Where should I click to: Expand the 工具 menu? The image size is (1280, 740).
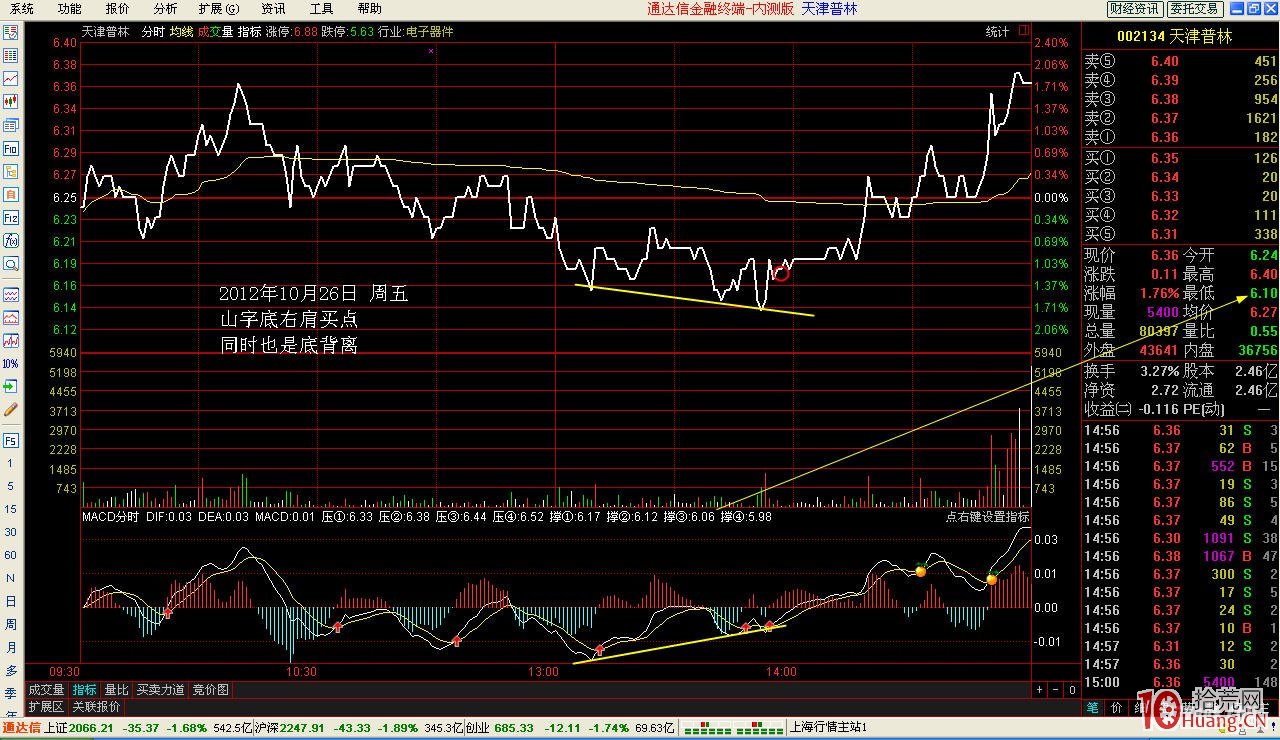click(321, 9)
